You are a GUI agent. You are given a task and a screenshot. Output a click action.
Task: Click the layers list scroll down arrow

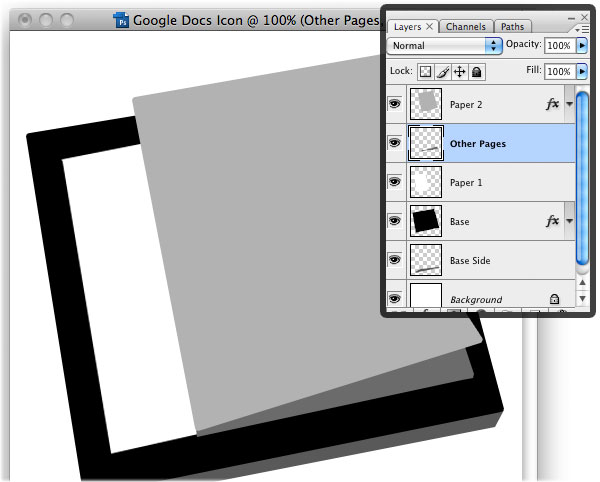[x=582, y=298]
